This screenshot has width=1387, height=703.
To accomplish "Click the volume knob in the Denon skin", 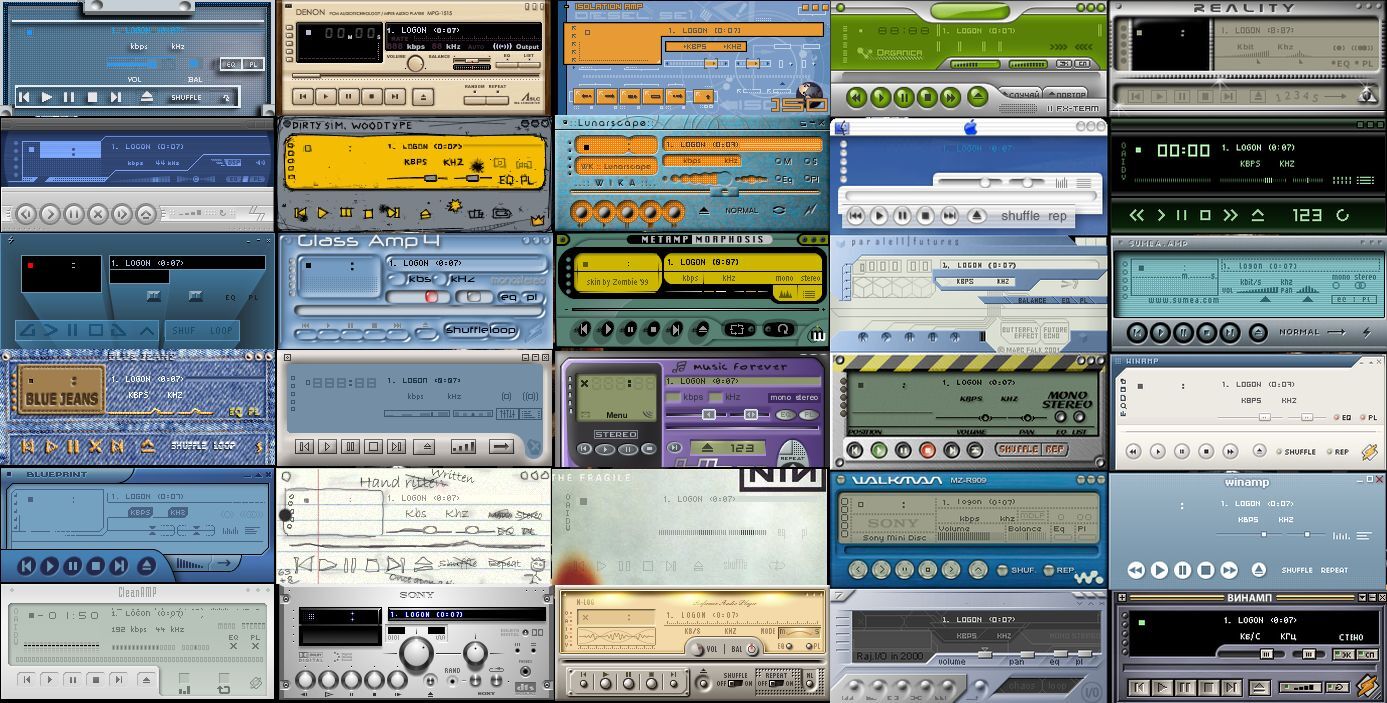I will click(x=414, y=62).
